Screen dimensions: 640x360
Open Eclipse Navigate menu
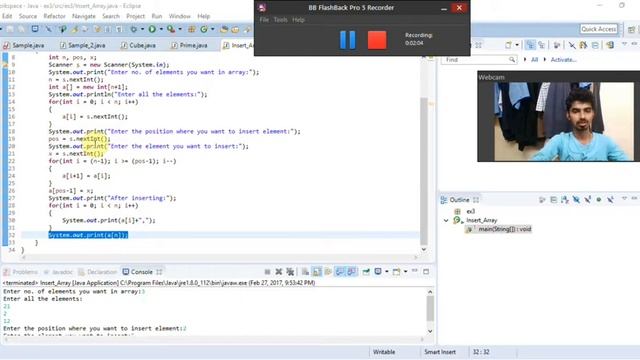pos(84,16)
